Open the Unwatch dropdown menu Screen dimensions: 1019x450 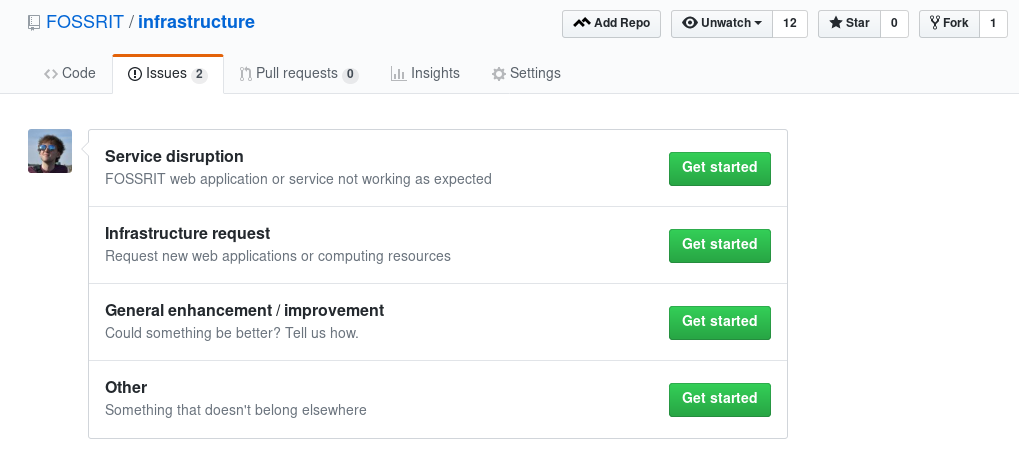click(x=722, y=23)
